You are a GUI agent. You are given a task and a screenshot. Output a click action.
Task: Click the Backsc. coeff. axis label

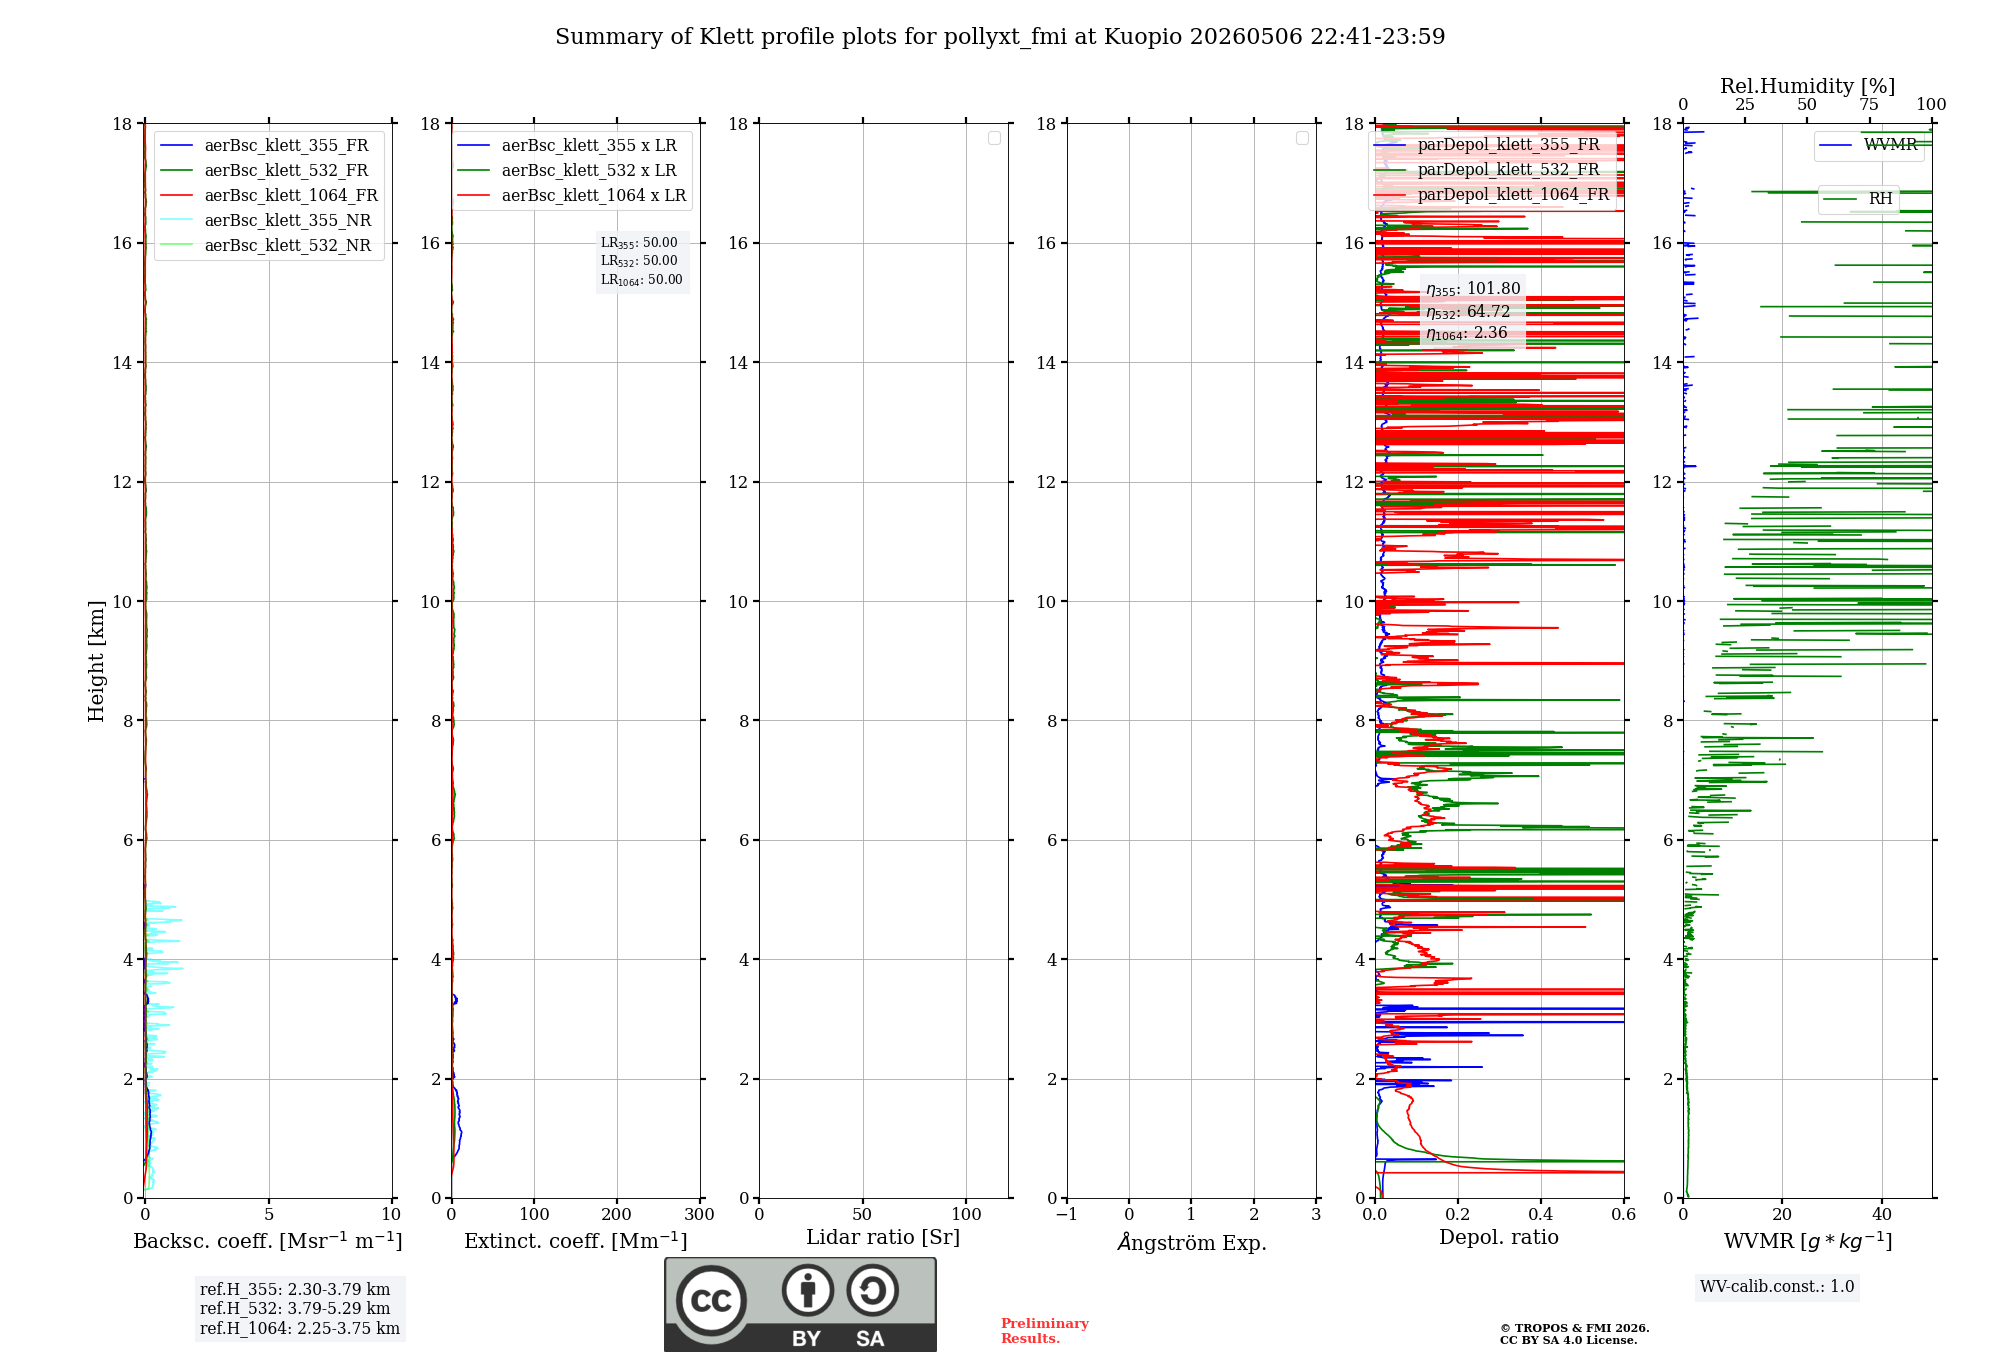point(268,1241)
